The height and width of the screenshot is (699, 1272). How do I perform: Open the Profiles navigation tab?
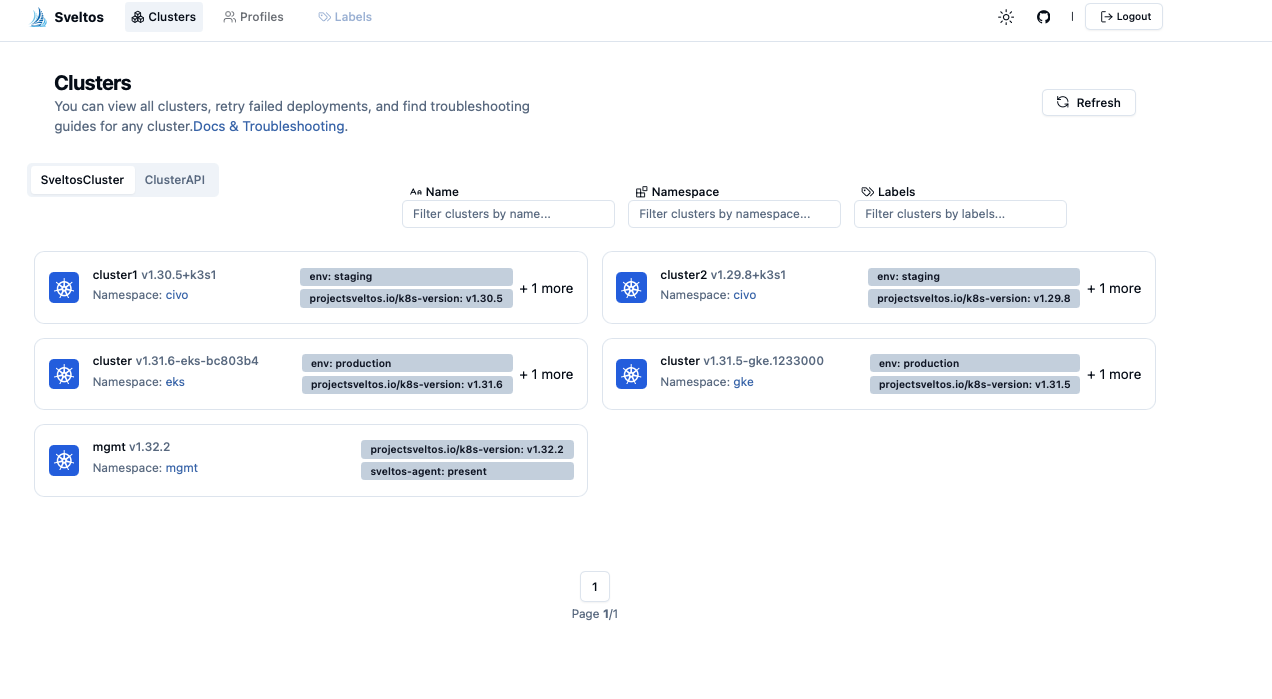coord(253,17)
